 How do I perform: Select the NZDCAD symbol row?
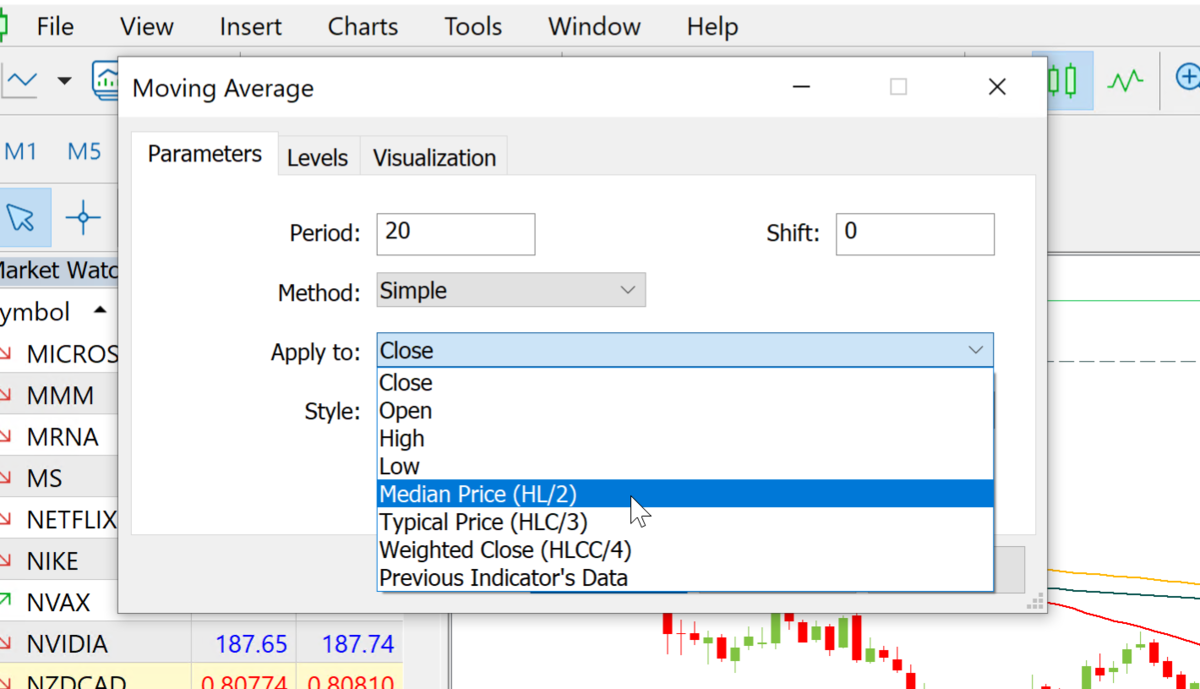click(x=200, y=677)
